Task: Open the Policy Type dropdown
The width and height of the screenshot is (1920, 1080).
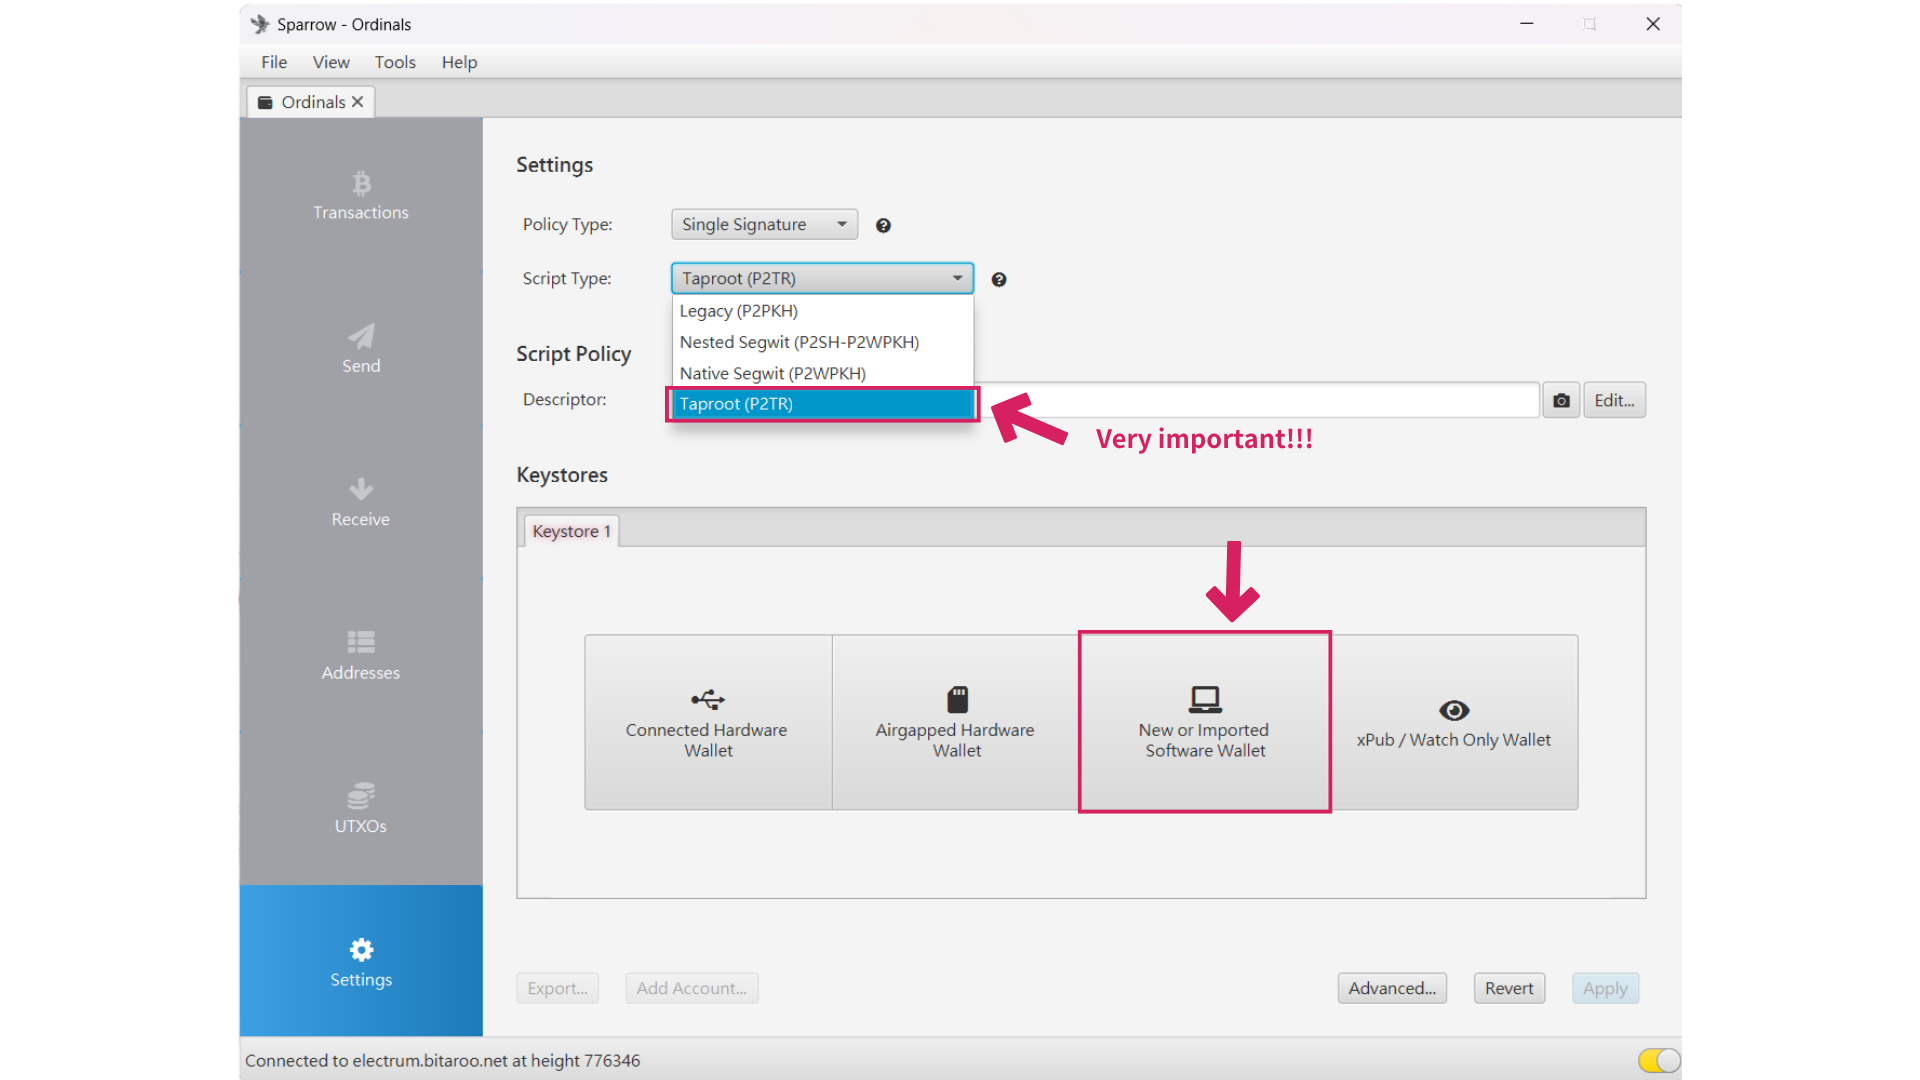Action: 764,225
